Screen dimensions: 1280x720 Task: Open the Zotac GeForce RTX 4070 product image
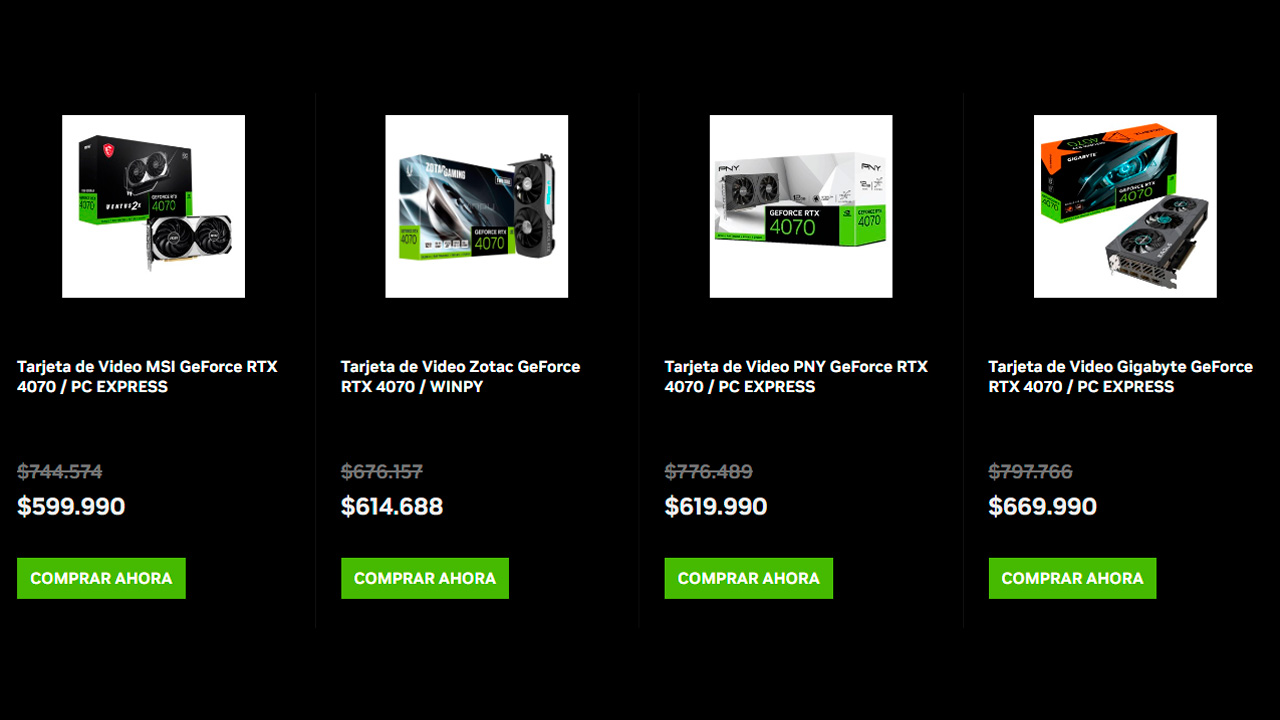(477, 206)
